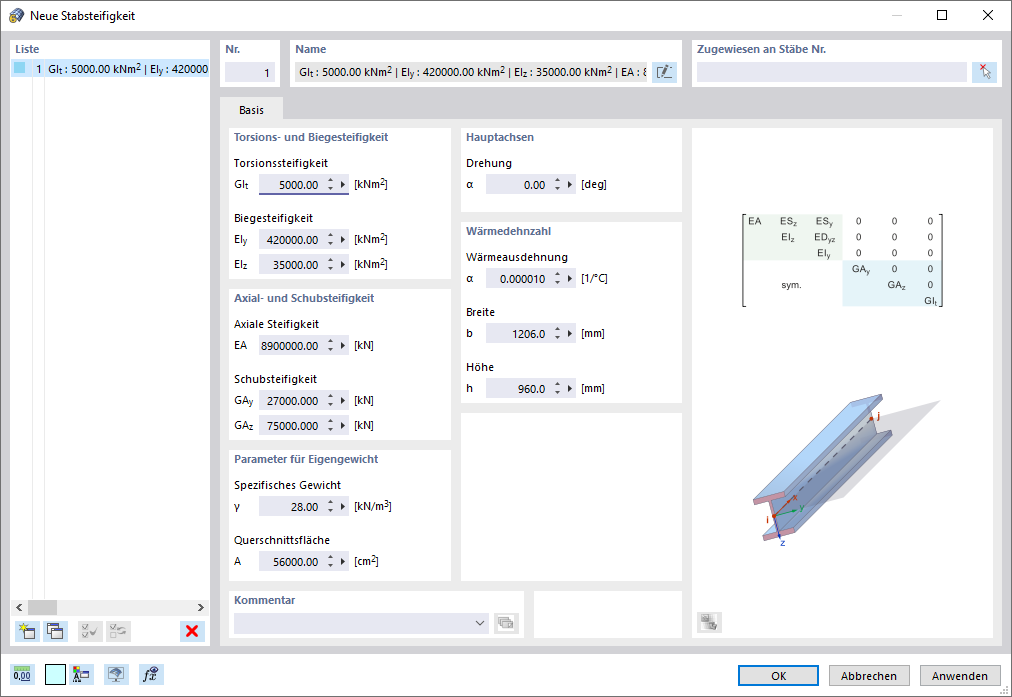Click the stiffness matrix diagram
The height and width of the screenshot is (697, 1012).
(842, 261)
